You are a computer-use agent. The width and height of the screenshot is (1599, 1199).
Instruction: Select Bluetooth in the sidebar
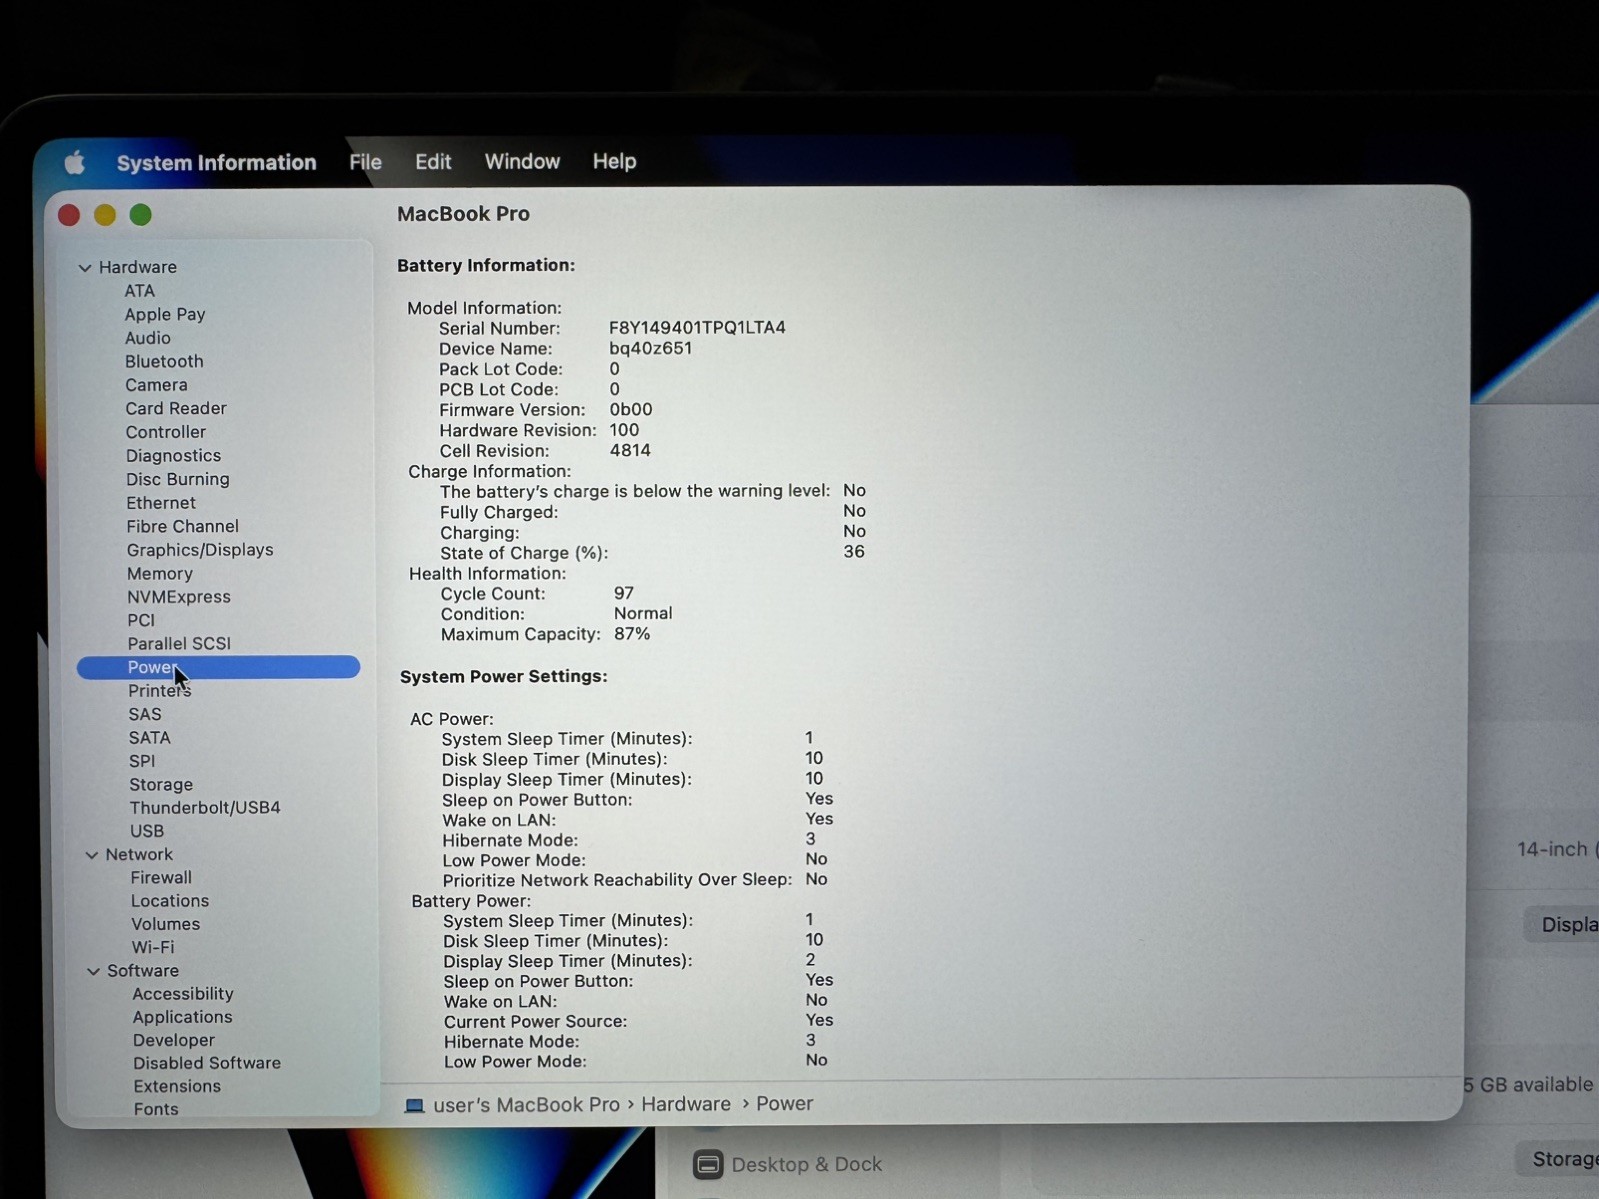tap(164, 361)
